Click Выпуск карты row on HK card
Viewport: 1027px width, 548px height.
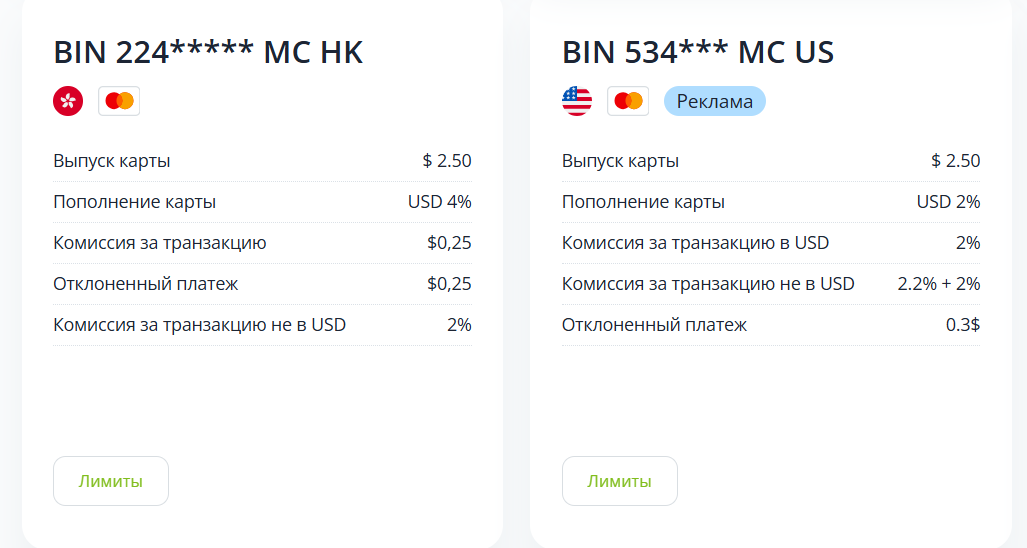pyautogui.click(x=262, y=161)
